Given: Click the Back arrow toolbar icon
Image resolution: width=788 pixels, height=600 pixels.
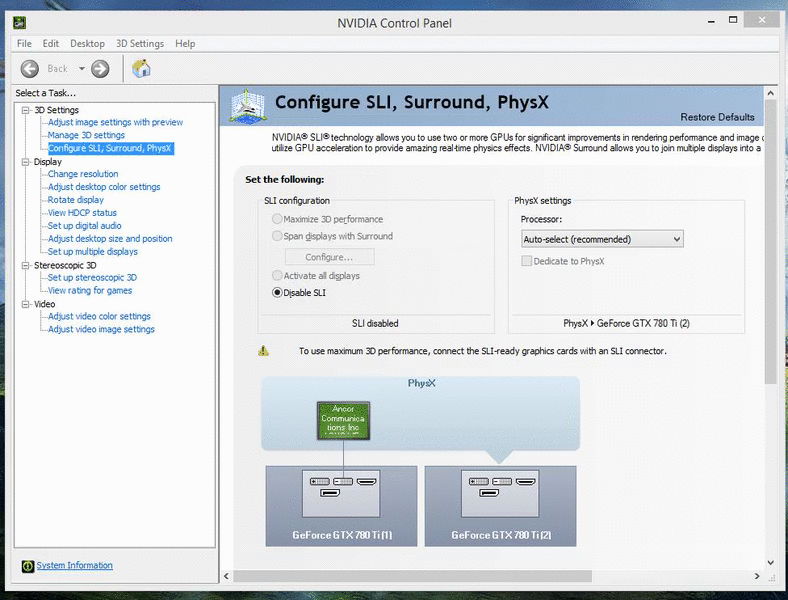Looking at the screenshot, I should [30, 69].
